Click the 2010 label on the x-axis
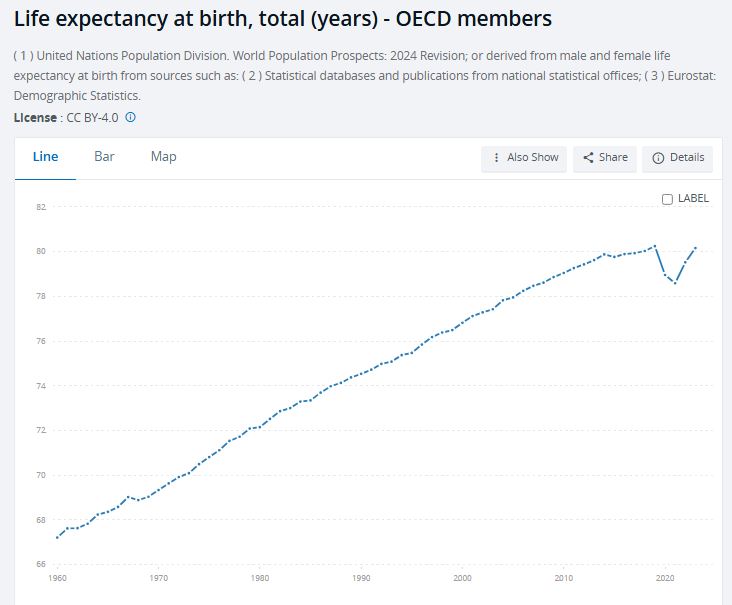Image resolution: width=732 pixels, height=605 pixels. (x=564, y=578)
